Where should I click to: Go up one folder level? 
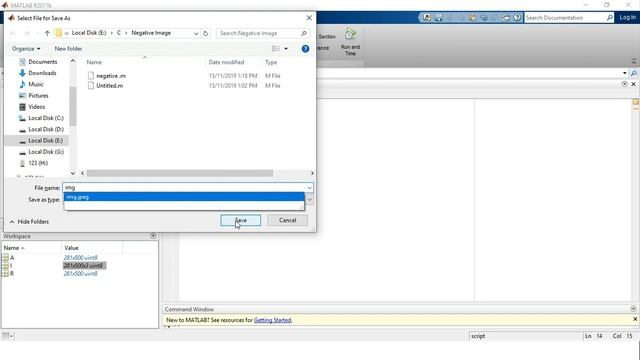click(47, 33)
